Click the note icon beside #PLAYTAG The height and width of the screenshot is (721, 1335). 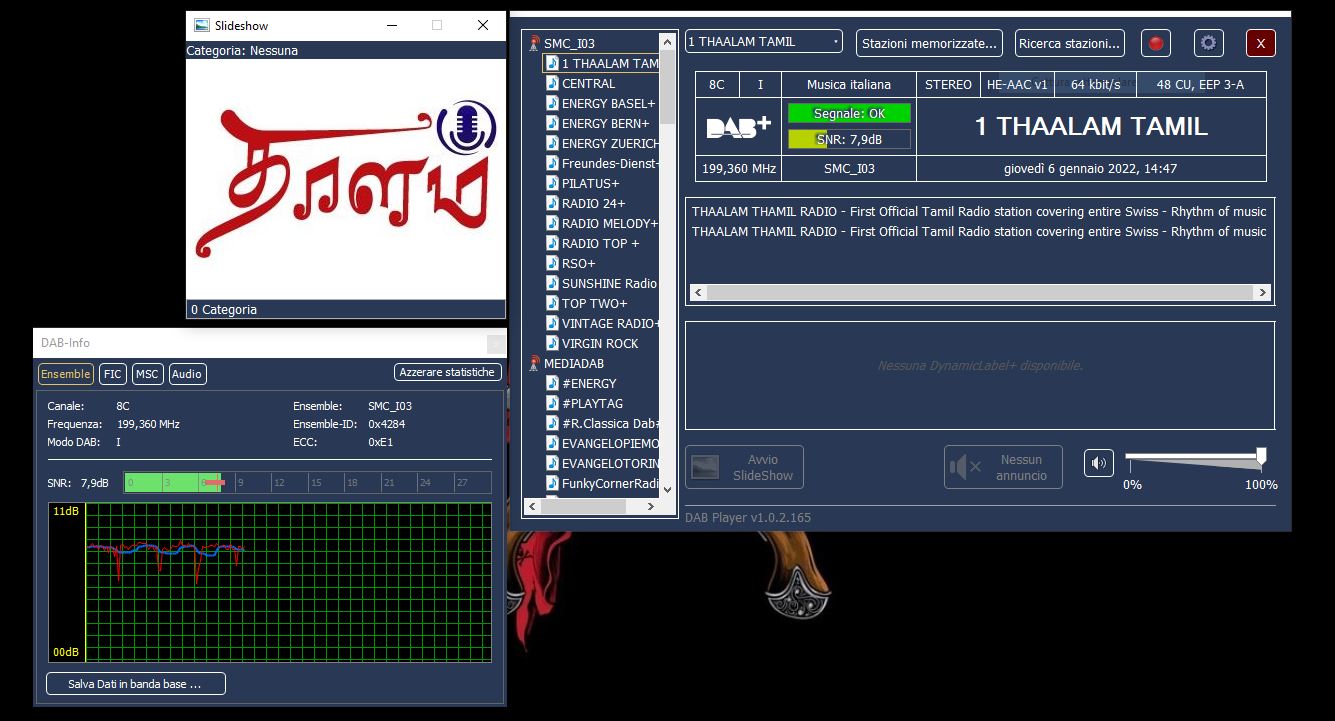[x=552, y=403]
